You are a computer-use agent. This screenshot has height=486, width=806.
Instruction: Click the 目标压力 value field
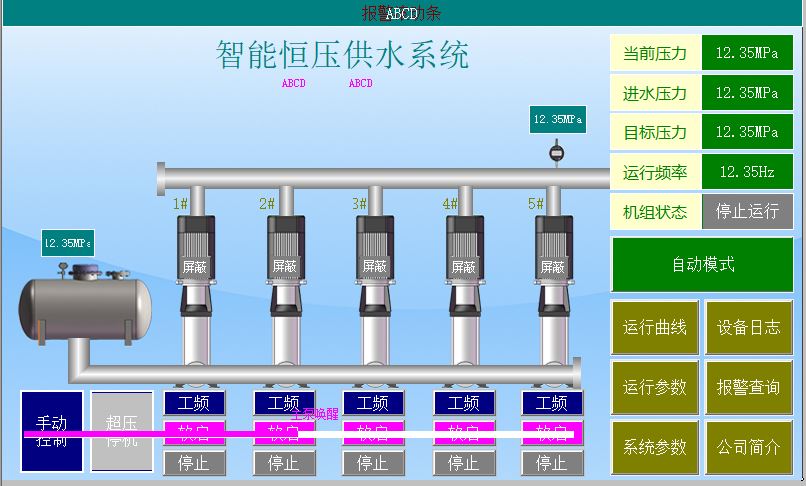747,132
